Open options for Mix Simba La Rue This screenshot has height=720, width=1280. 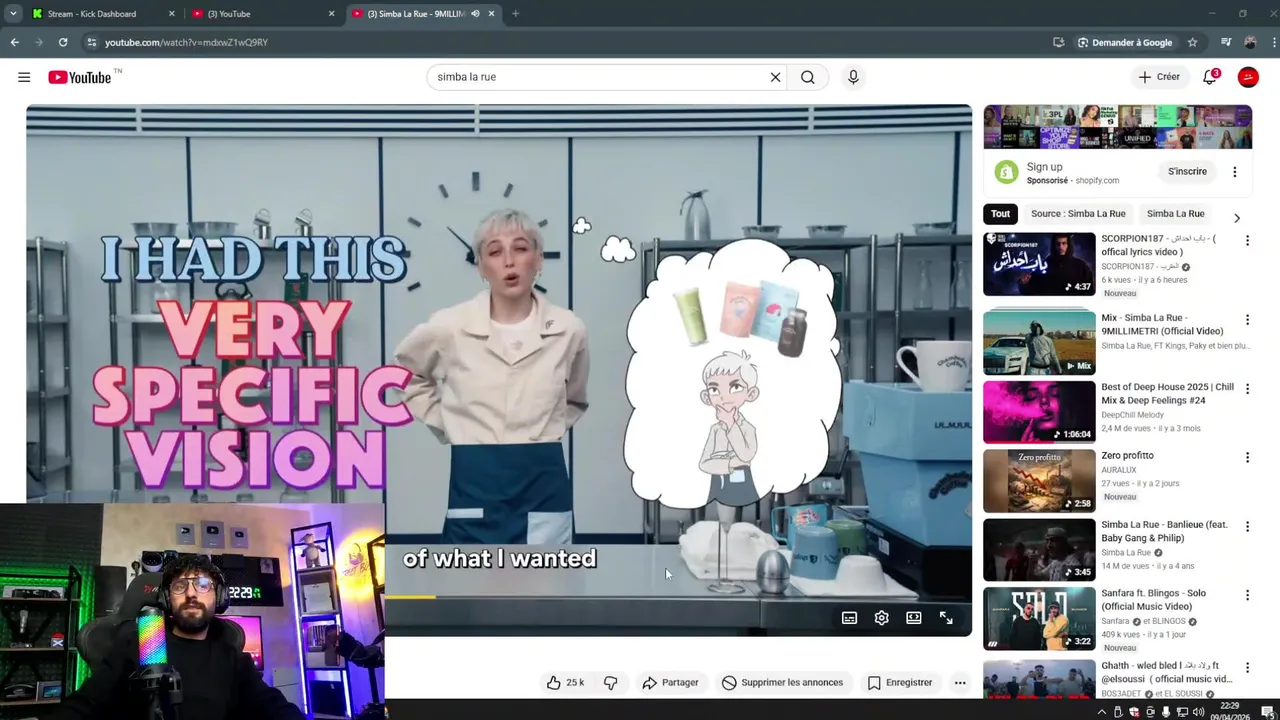pyautogui.click(x=1247, y=320)
